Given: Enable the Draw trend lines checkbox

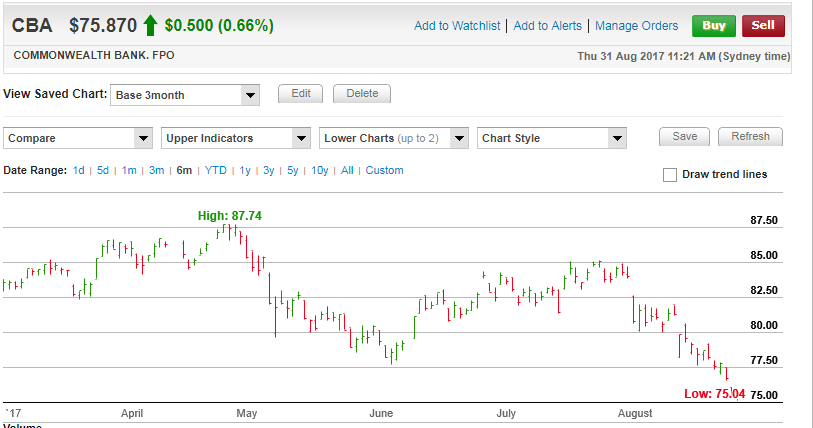Looking at the screenshot, I should (x=670, y=175).
